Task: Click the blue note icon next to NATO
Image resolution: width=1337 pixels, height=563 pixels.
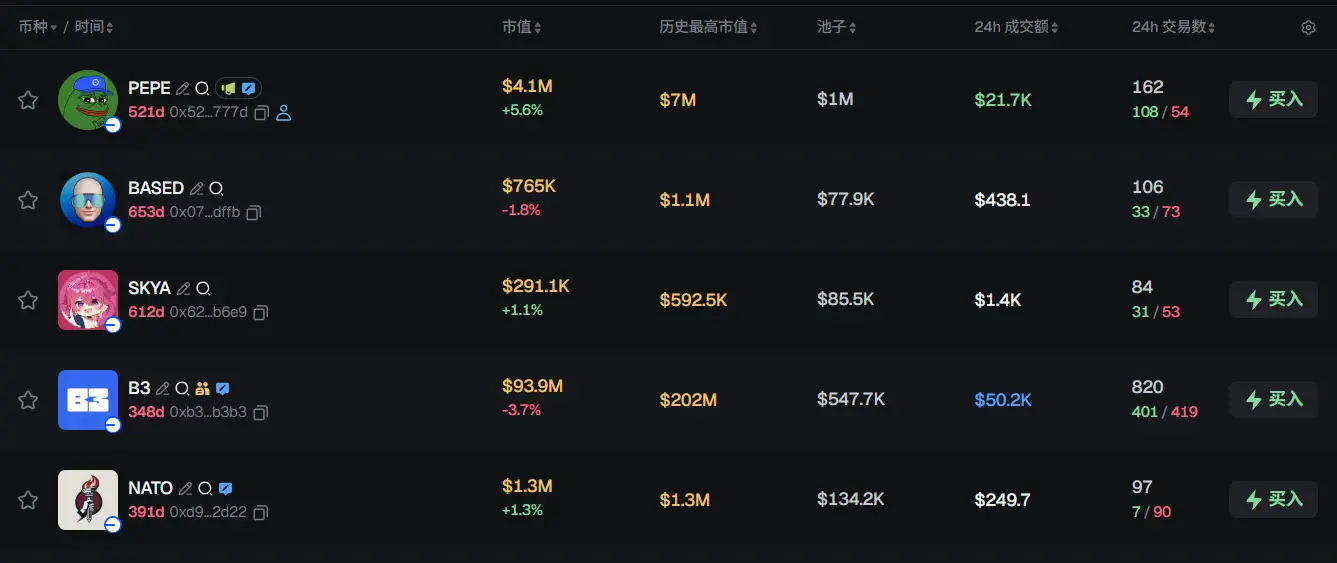Action: pos(226,489)
